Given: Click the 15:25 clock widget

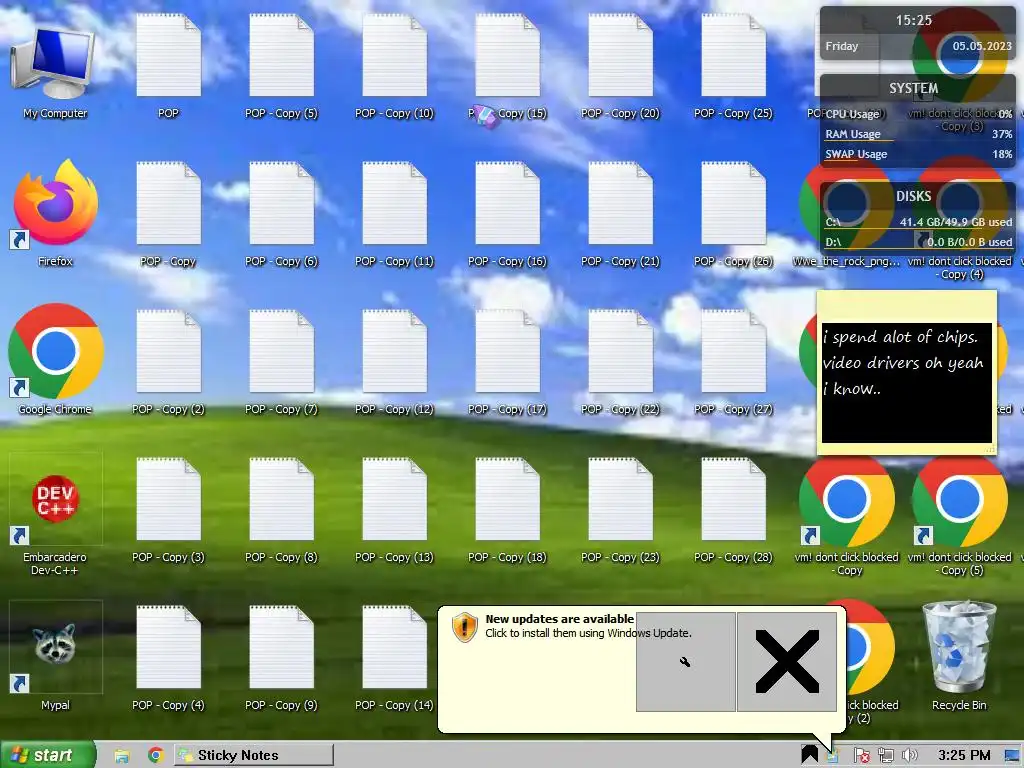Looking at the screenshot, I should (914, 20).
